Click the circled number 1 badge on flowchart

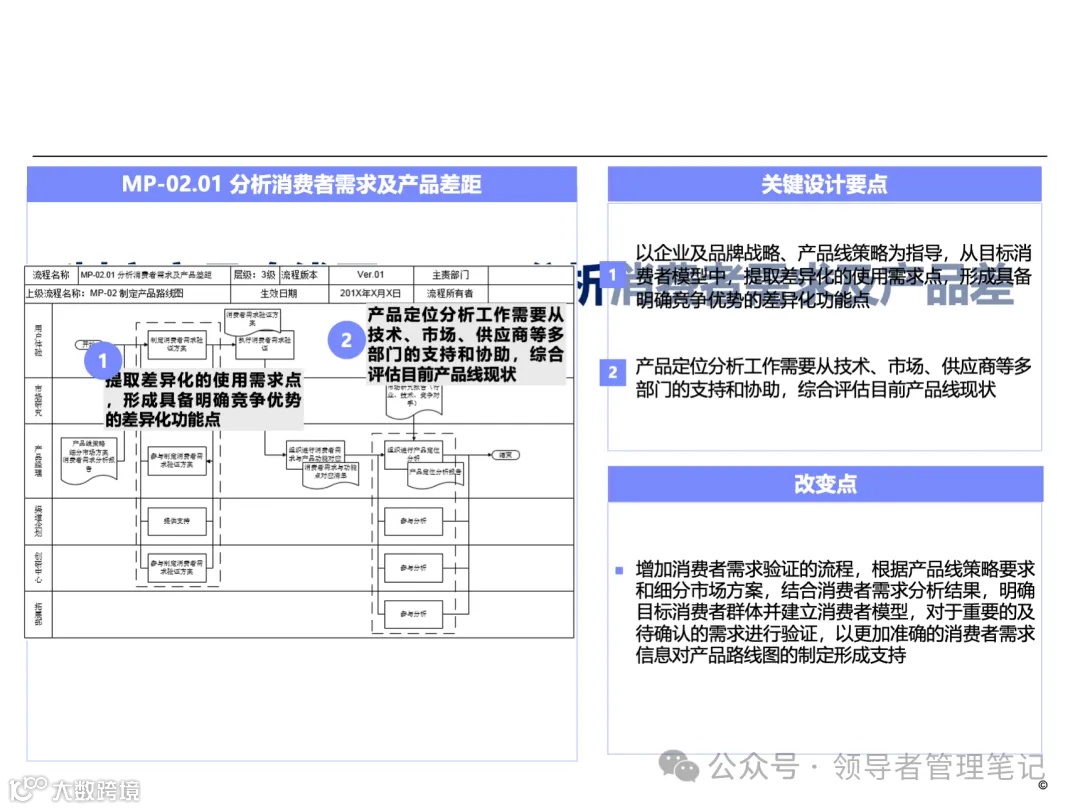[x=102, y=361]
